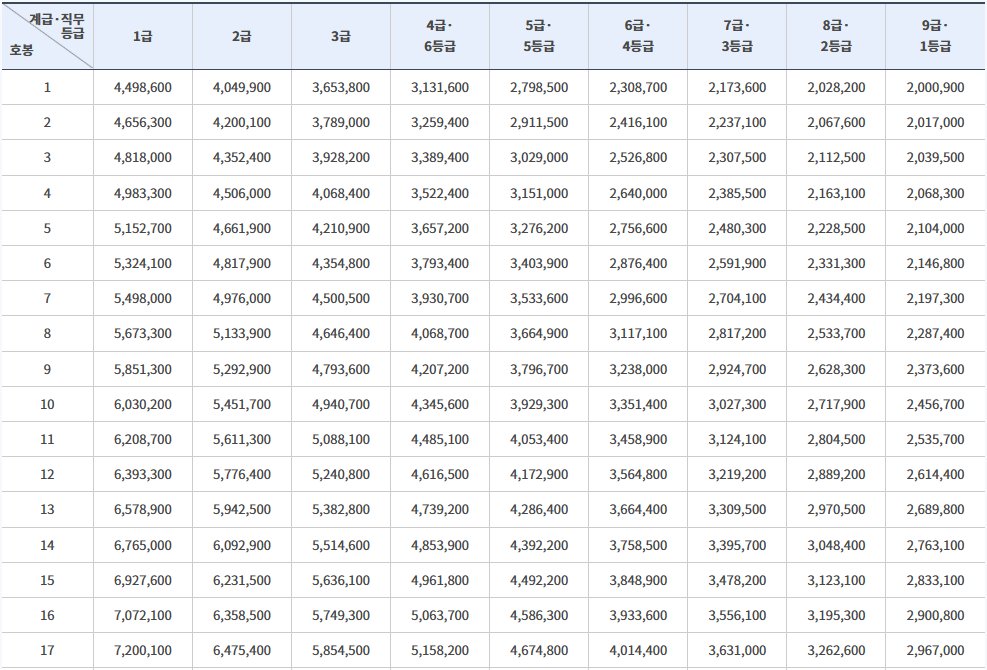This screenshot has width=987, height=670.
Task: Select the cell 3,653,800
Action: (341, 88)
